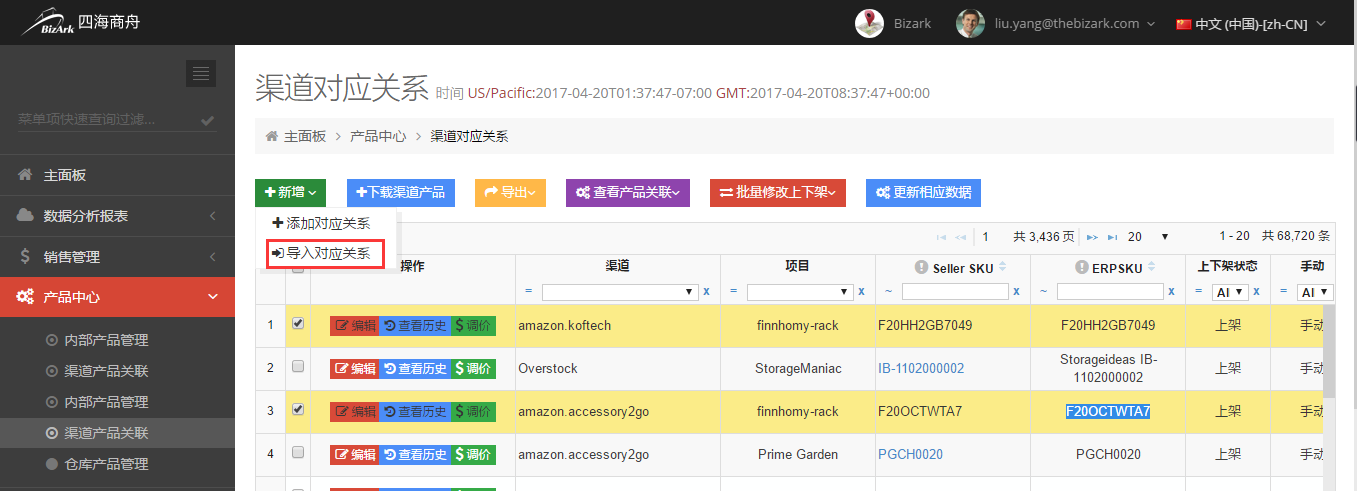Expand 数据分析报表 sidebar menu
The image size is (1357, 491).
coord(117,216)
